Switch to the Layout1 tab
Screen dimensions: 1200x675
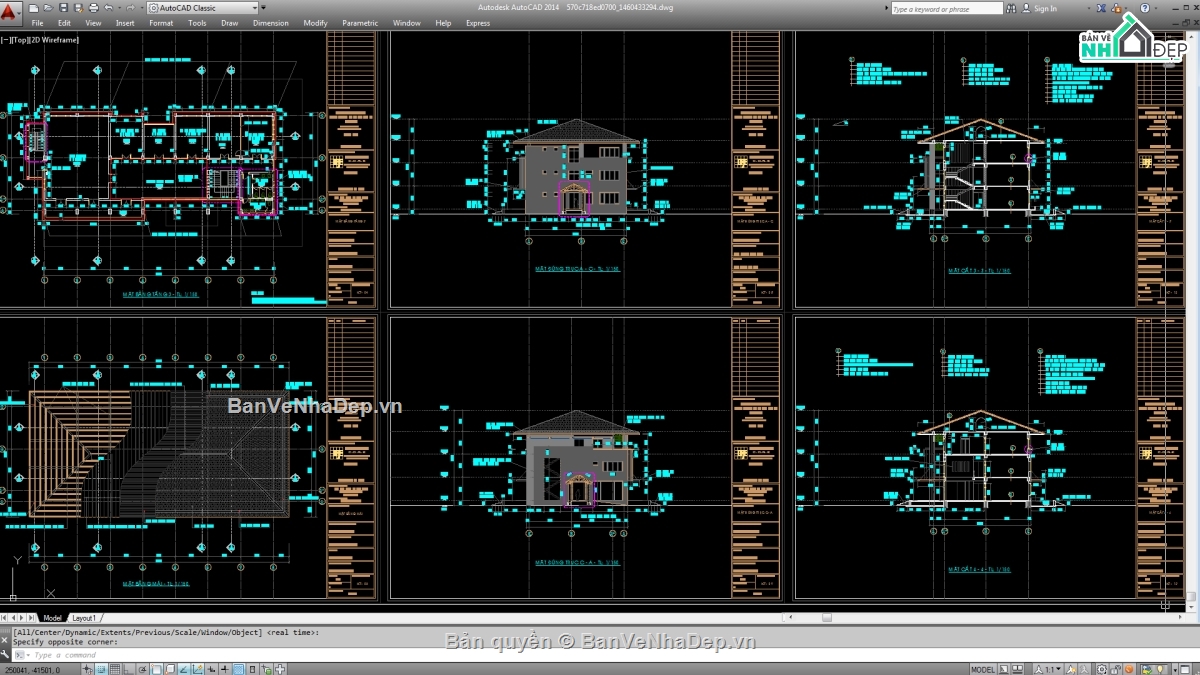pyautogui.click(x=84, y=618)
